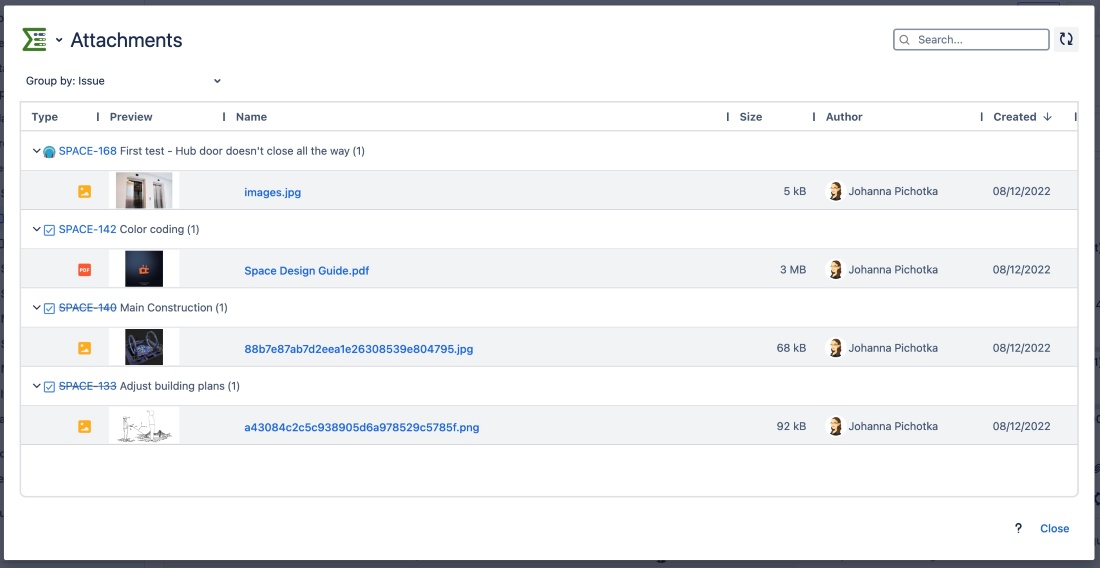Open the Space Design Guide.pdf link
Screen dimensions: 1100x568
tap(307, 271)
